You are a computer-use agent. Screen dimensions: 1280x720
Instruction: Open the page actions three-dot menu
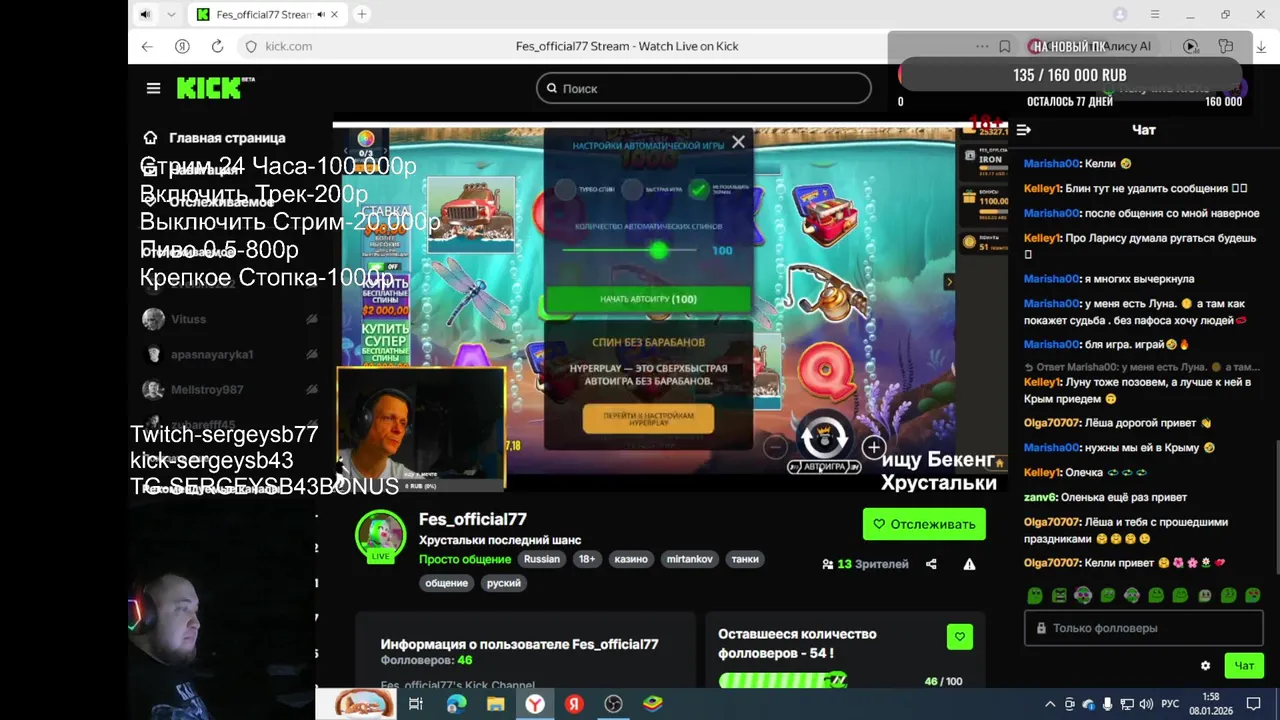(x=982, y=46)
